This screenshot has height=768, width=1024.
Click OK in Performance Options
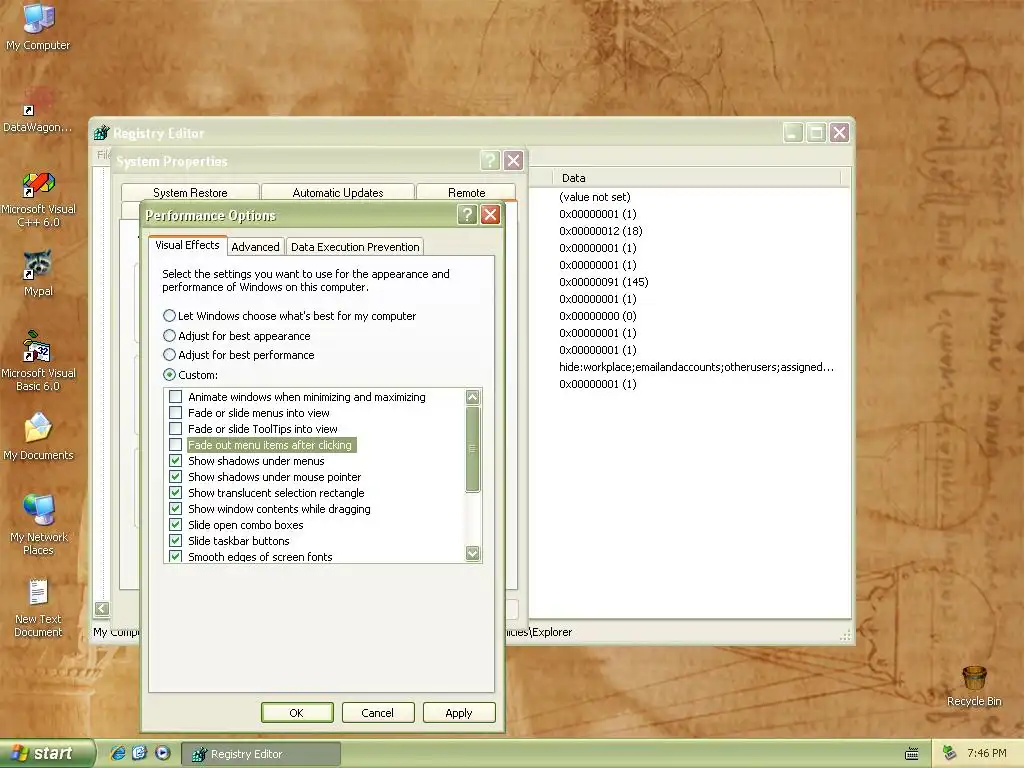pos(296,712)
